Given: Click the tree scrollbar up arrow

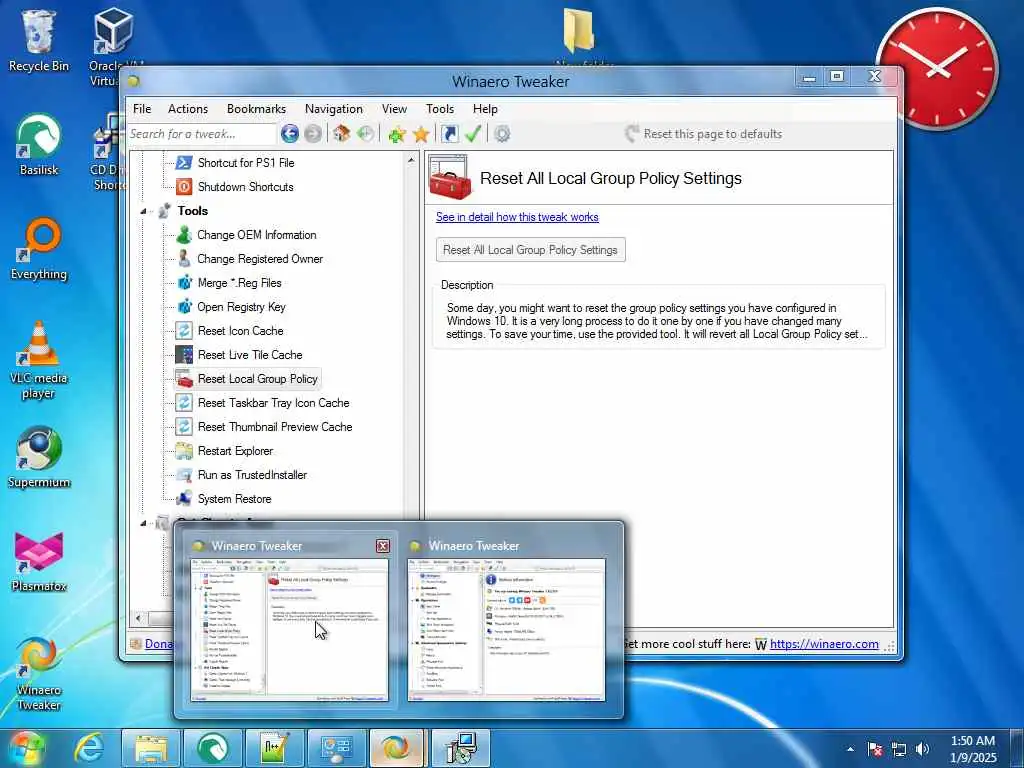Looking at the screenshot, I should pos(411,160).
